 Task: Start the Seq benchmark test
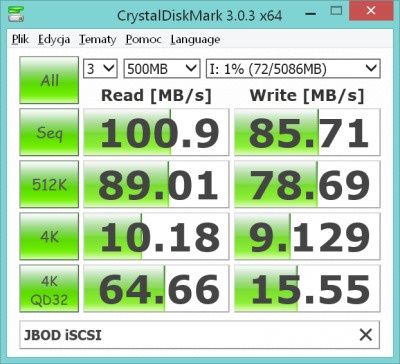coord(49,132)
